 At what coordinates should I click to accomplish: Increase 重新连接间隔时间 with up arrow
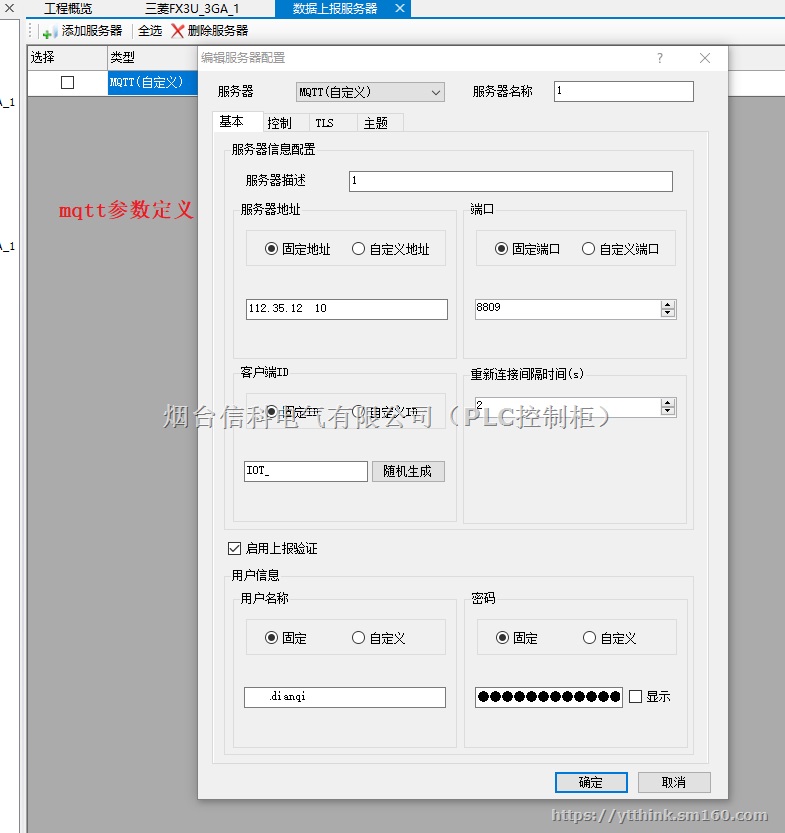click(668, 403)
